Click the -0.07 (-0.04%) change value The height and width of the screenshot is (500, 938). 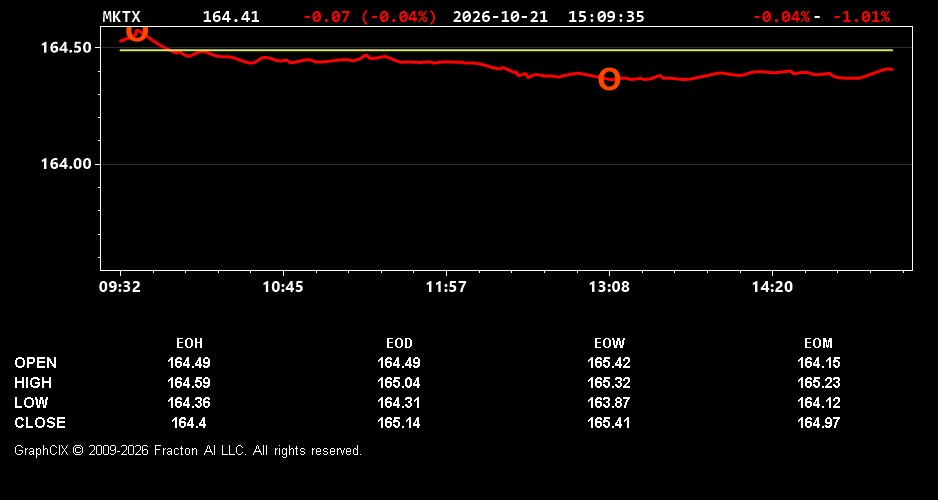coord(370,17)
